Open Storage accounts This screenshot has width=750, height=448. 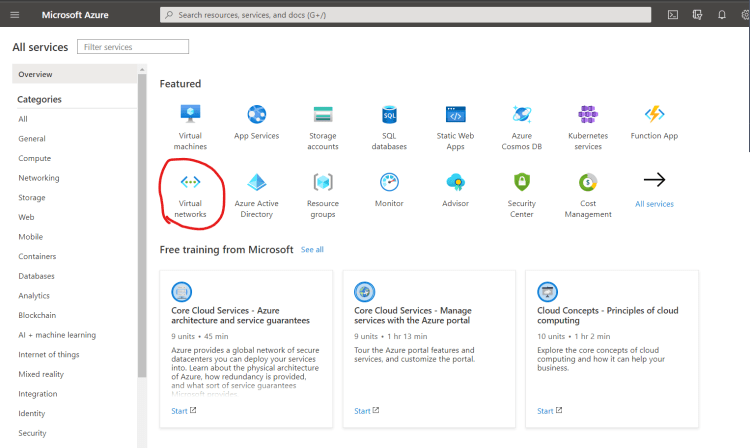323,127
